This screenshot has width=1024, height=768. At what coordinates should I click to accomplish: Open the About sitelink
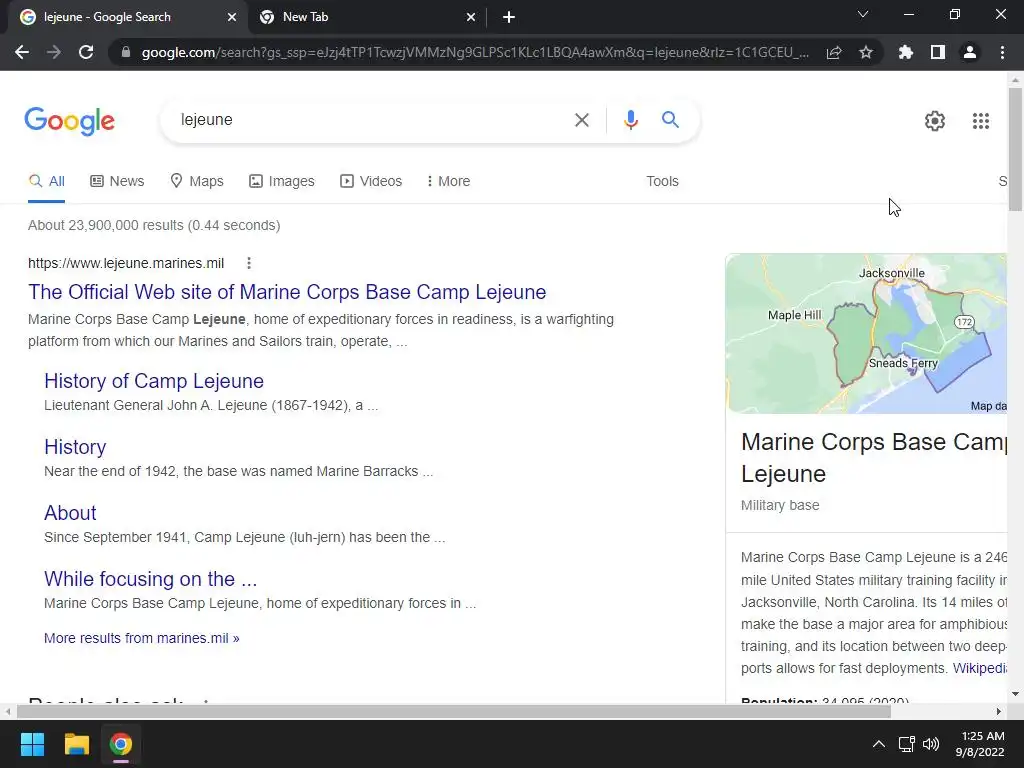pyautogui.click(x=70, y=513)
